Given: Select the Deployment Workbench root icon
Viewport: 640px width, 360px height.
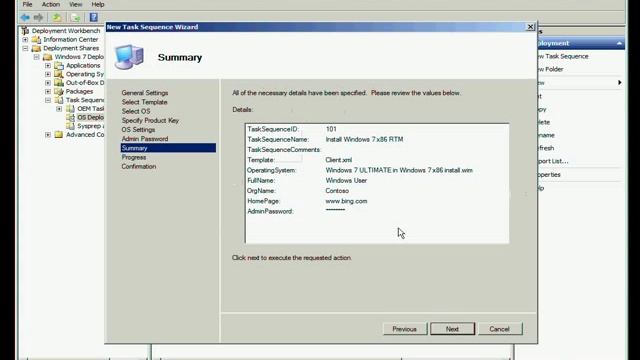Looking at the screenshot, I should coord(25,31).
